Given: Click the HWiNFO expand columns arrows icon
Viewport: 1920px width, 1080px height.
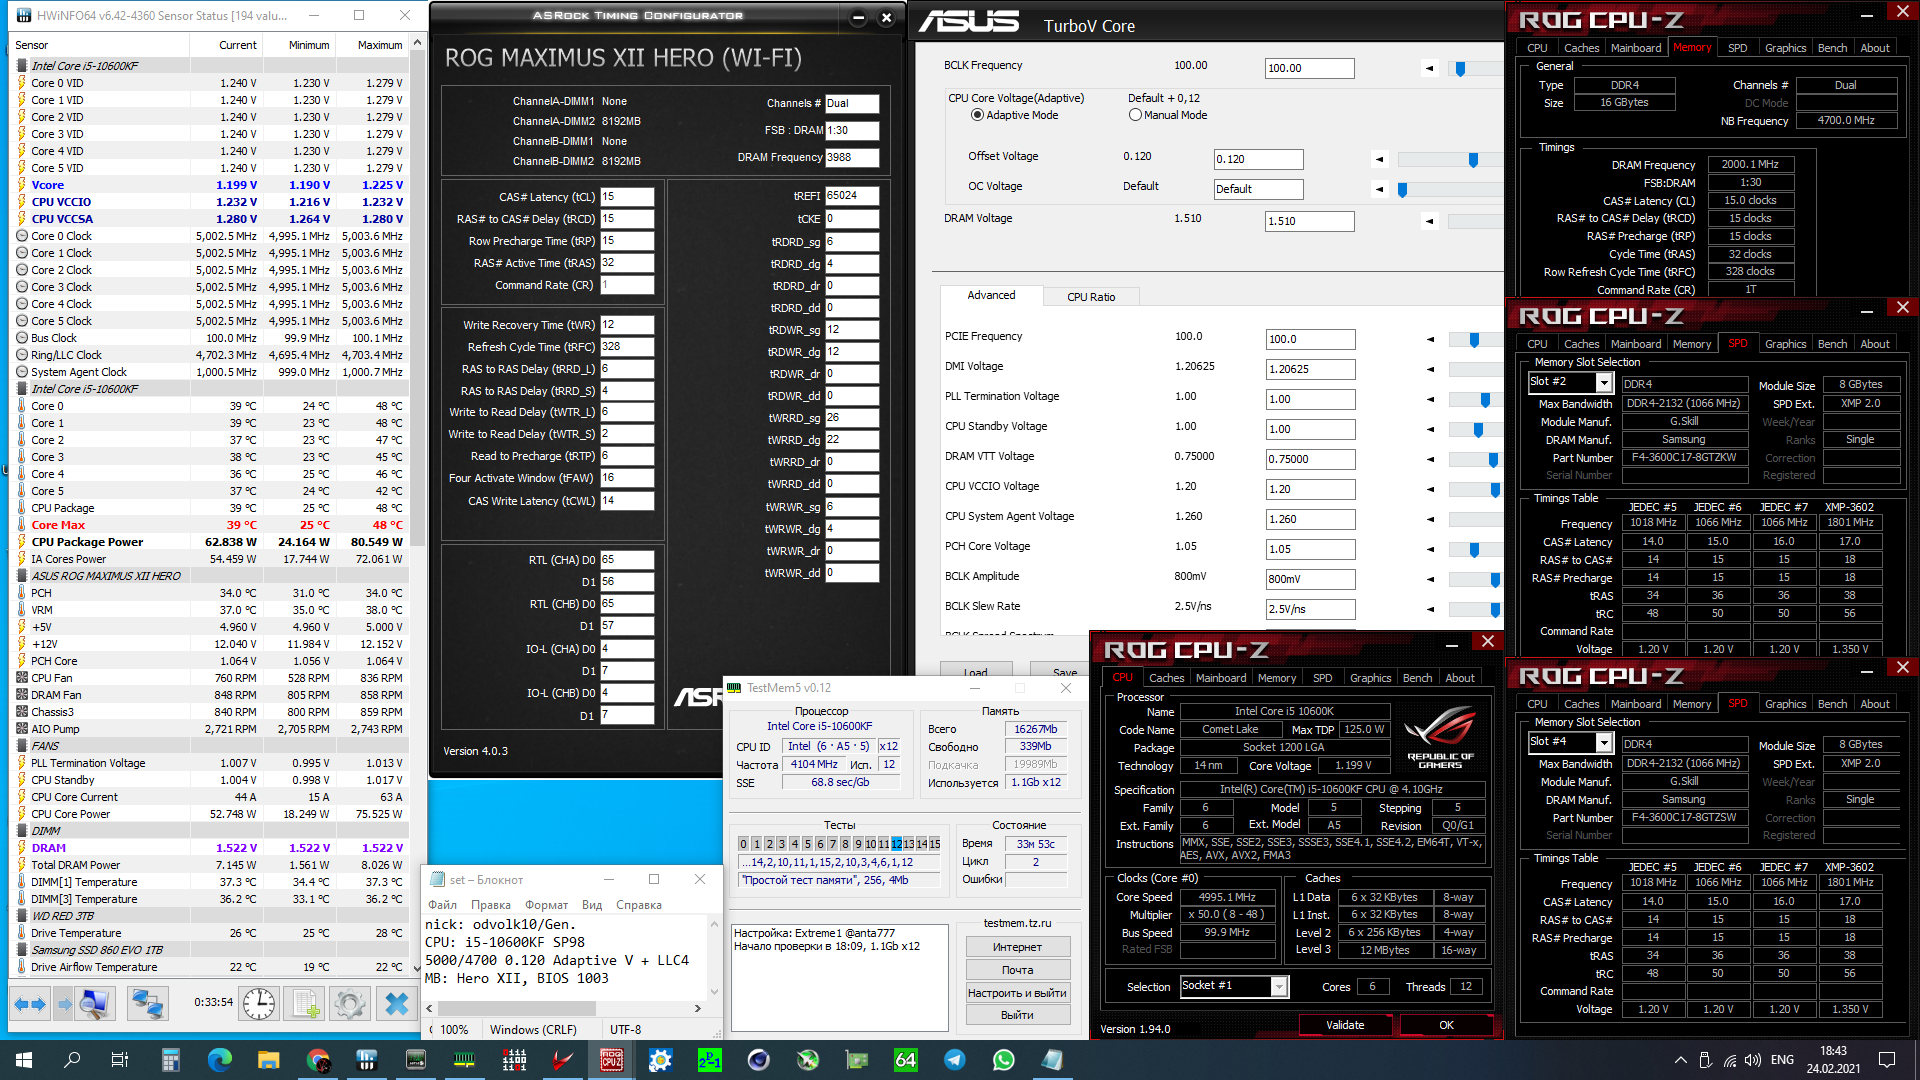Looking at the screenshot, I should 29,1003.
